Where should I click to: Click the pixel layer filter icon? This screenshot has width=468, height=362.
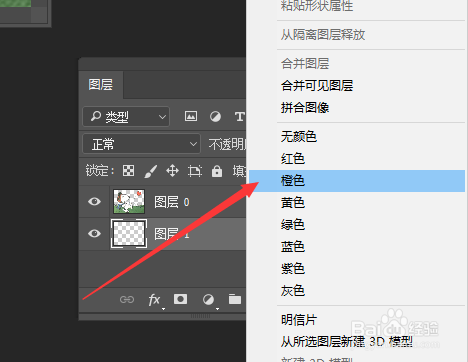click(191, 116)
